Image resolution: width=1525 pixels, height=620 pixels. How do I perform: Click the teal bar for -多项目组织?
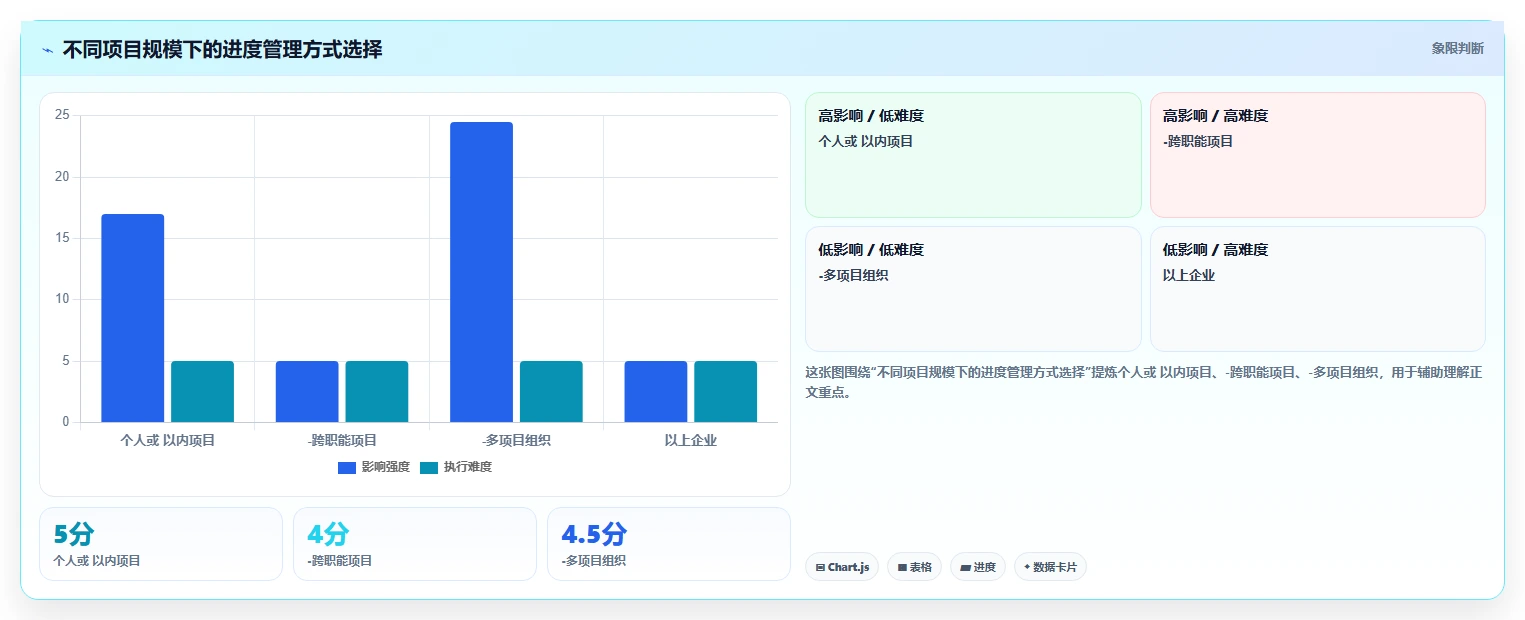[x=551, y=391]
